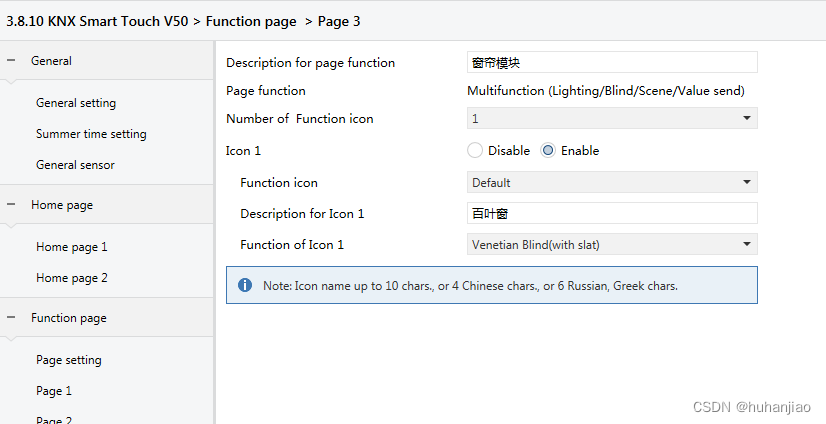Select the Enable radio button for Icon 1

coord(548,151)
